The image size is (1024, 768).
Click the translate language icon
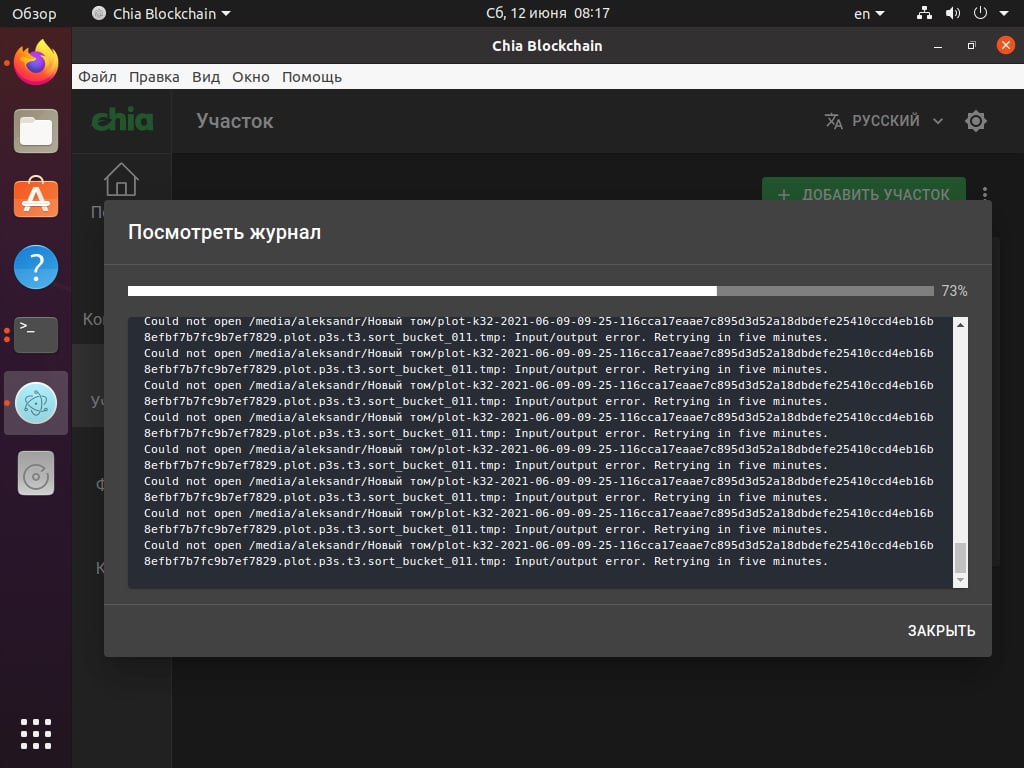pos(833,121)
